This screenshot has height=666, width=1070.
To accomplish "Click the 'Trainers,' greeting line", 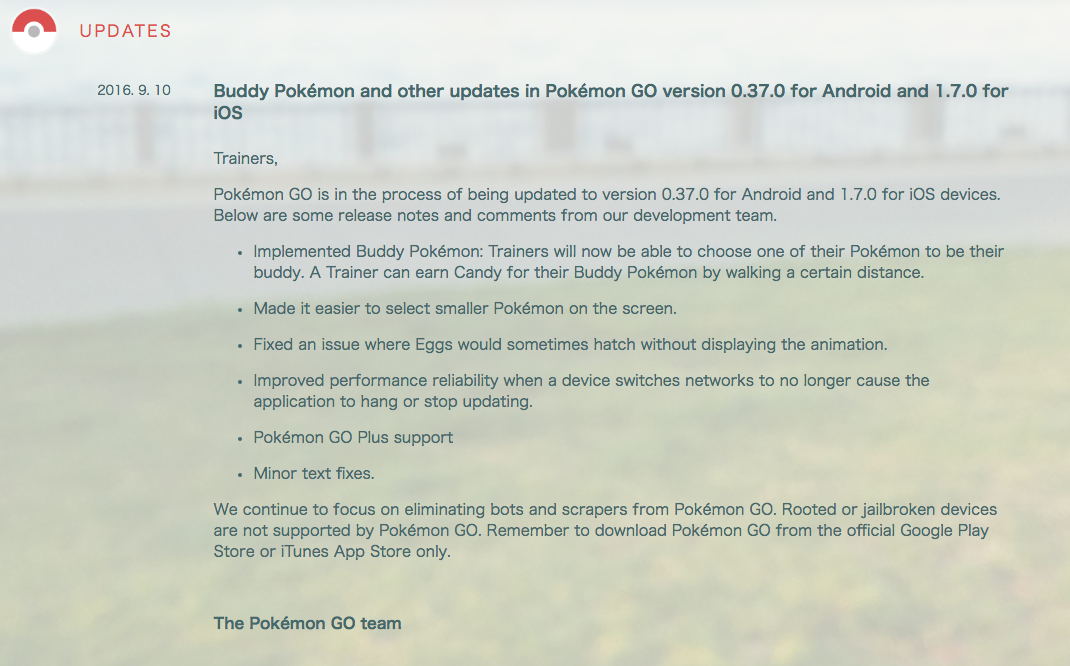I will pyautogui.click(x=246, y=158).
